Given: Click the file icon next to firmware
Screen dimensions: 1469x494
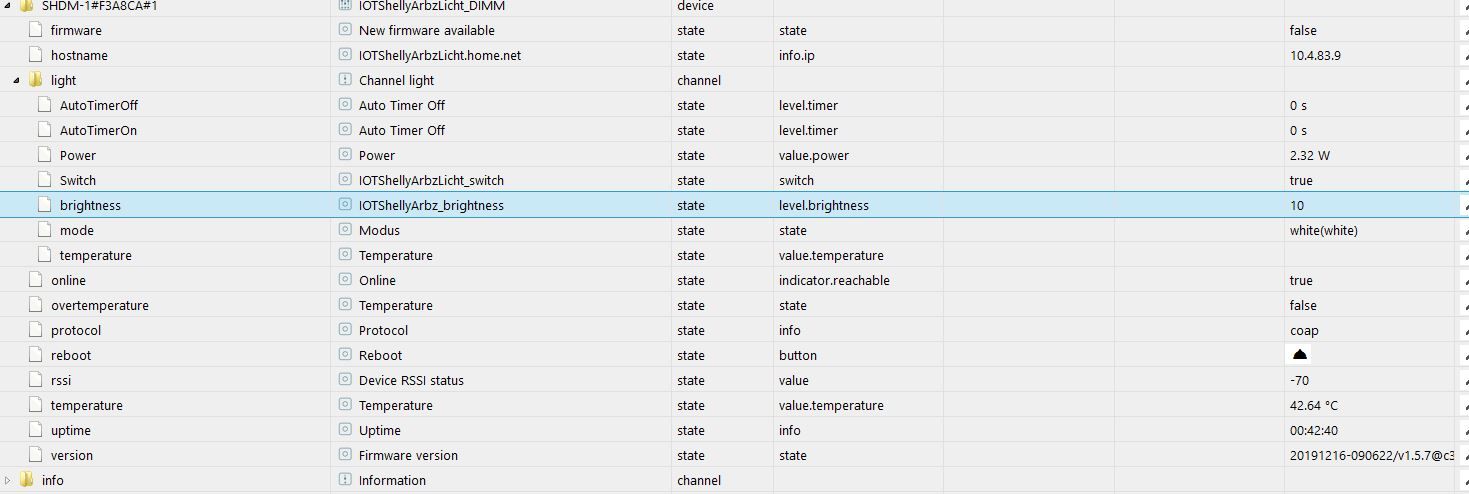Looking at the screenshot, I should pyautogui.click(x=36, y=30).
